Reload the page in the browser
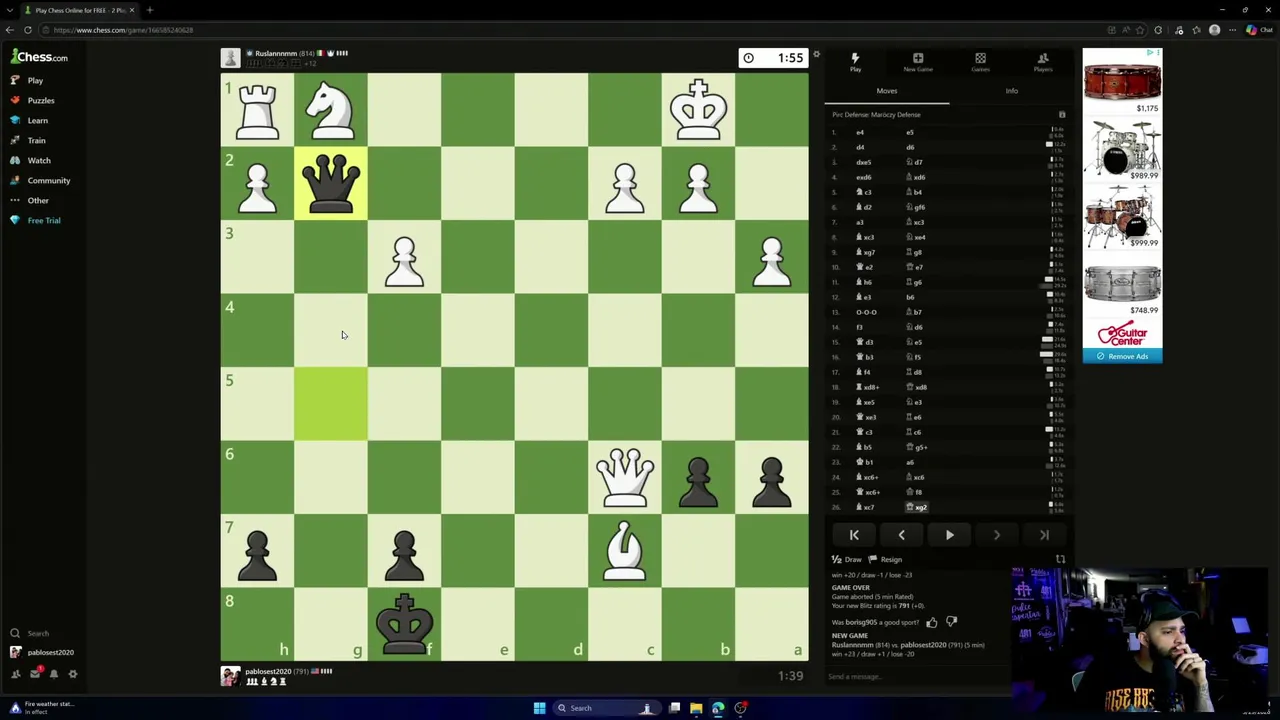Viewport: 1280px width, 720px height. pos(28,30)
